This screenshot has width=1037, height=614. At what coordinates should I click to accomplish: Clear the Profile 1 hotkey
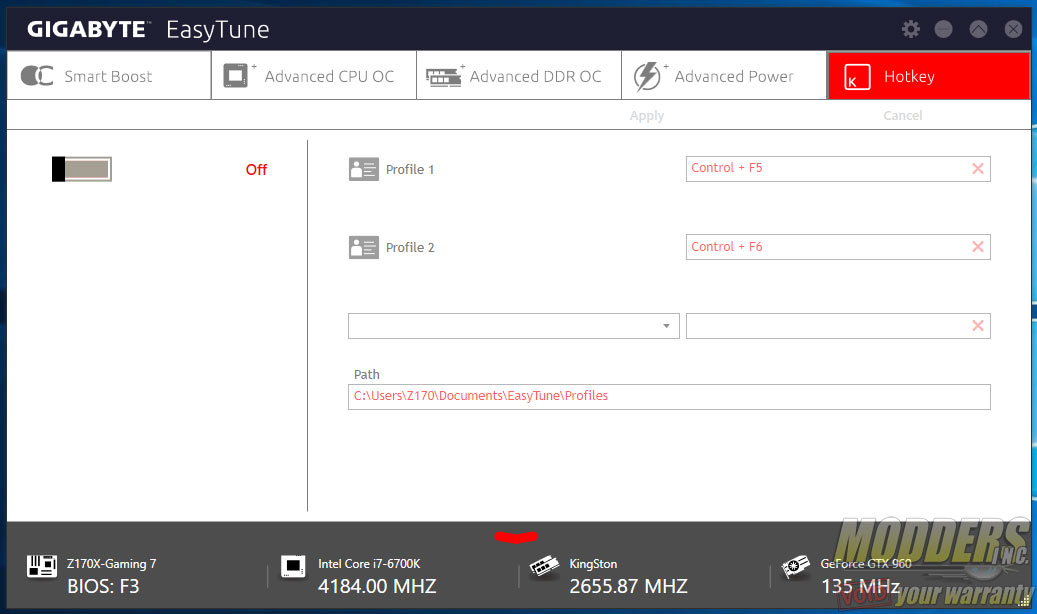[978, 169]
